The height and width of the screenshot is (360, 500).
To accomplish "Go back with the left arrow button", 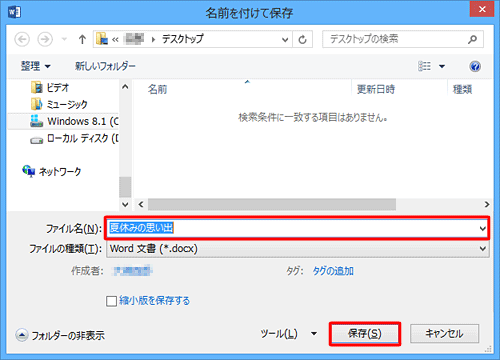I will point(22,39).
